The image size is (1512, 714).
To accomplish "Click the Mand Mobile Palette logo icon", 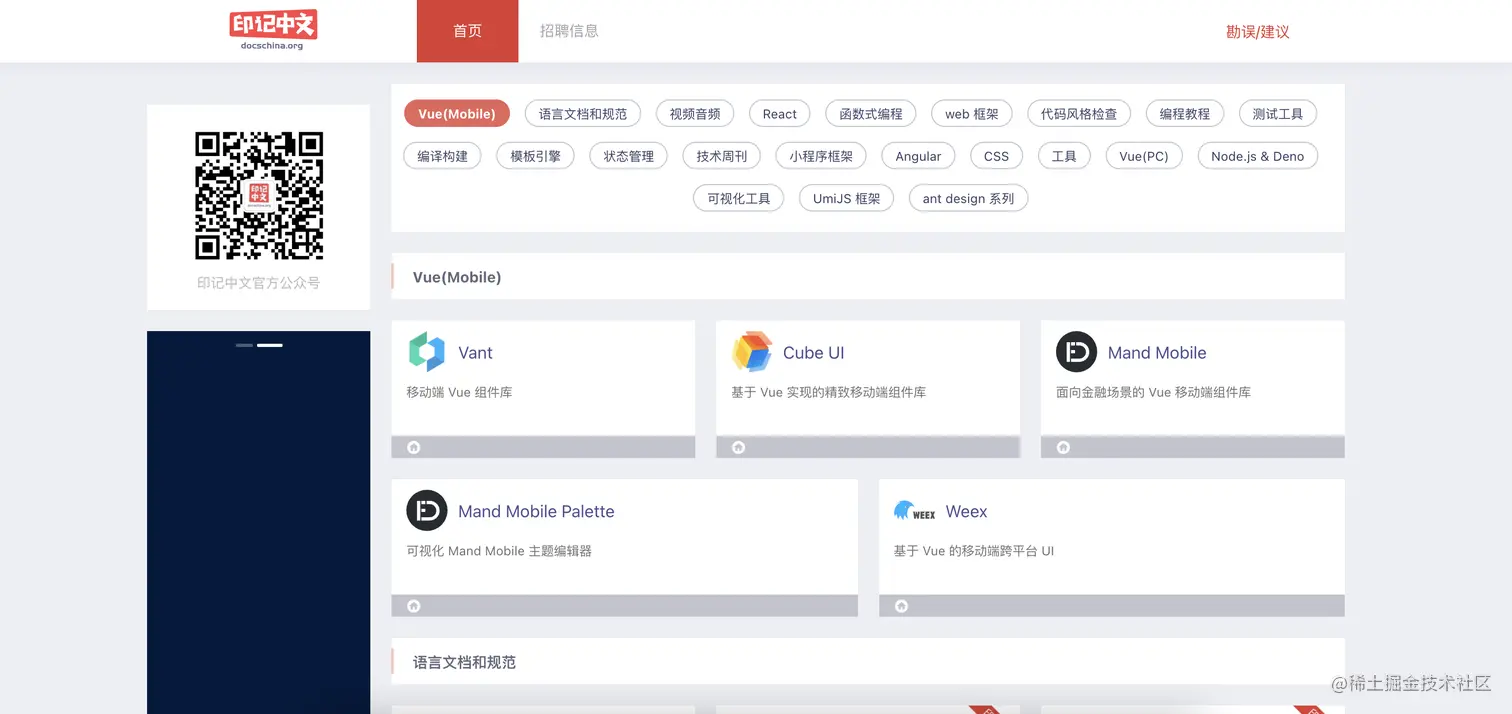I will click(427, 511).
